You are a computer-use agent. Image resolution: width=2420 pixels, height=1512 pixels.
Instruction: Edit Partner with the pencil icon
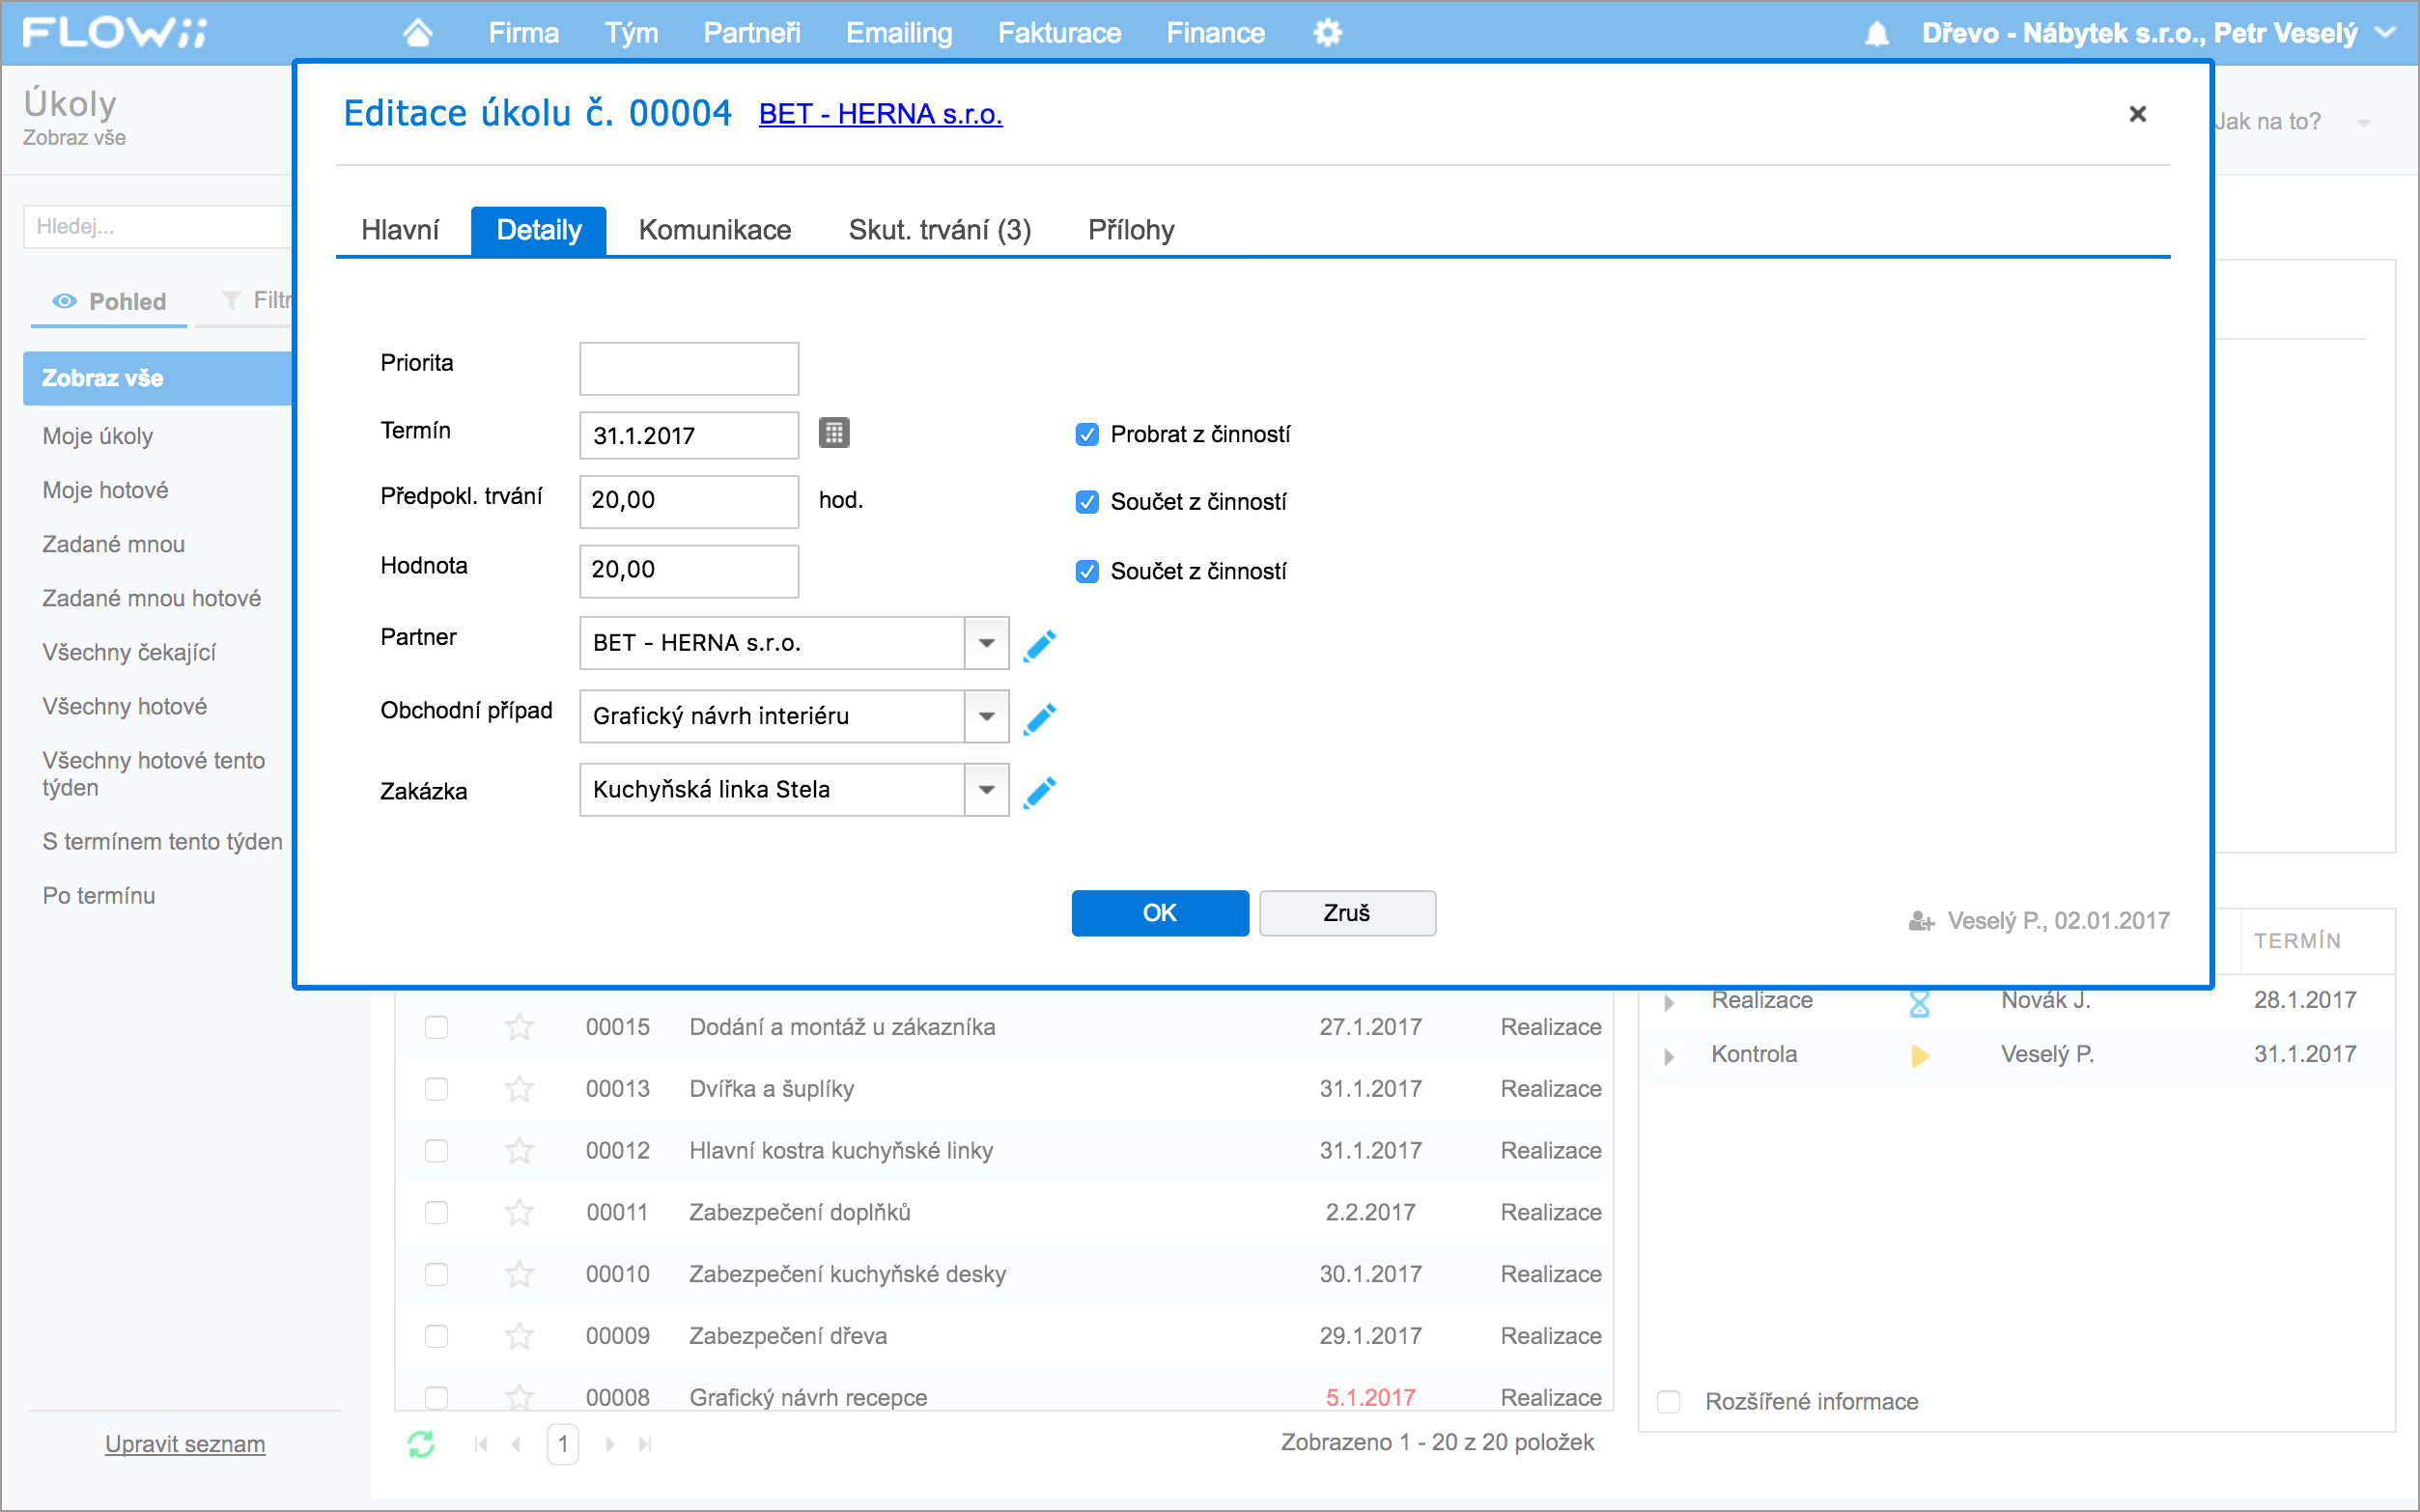point(1040,645)
